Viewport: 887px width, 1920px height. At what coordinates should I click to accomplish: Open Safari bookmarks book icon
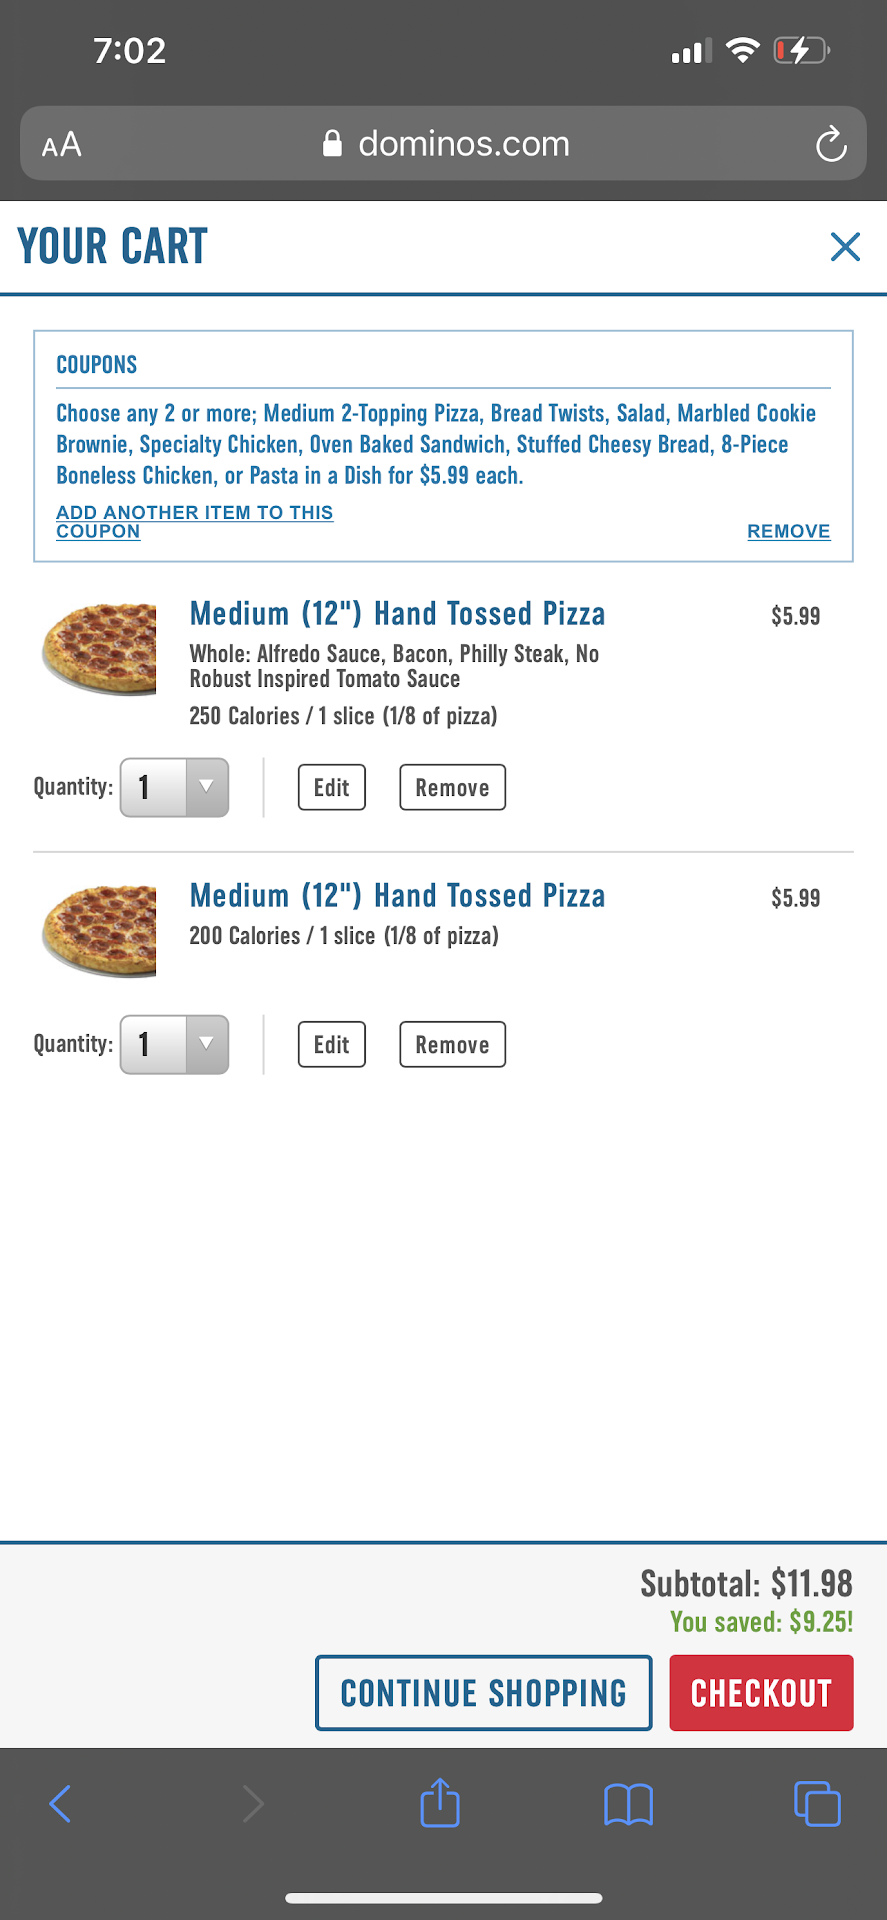coord(628,1804)
